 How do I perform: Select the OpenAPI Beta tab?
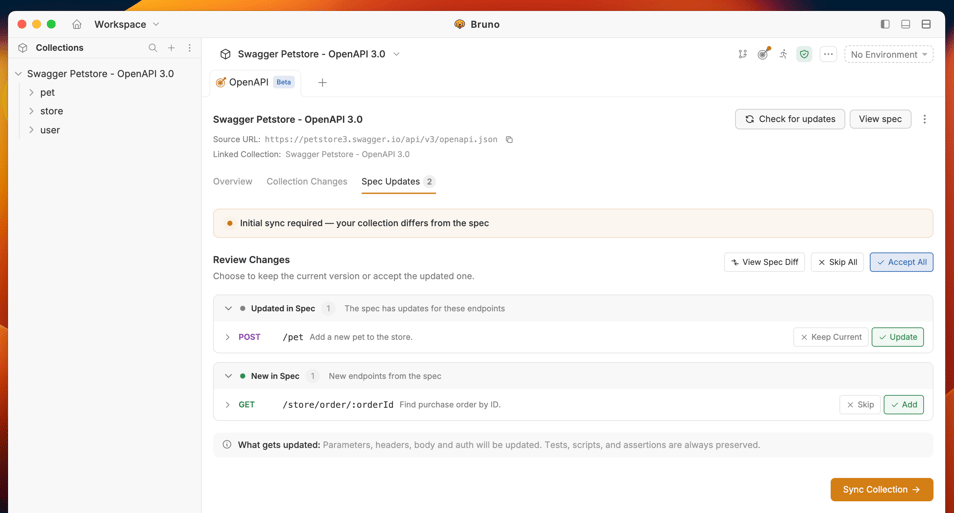tap(256, 82)
